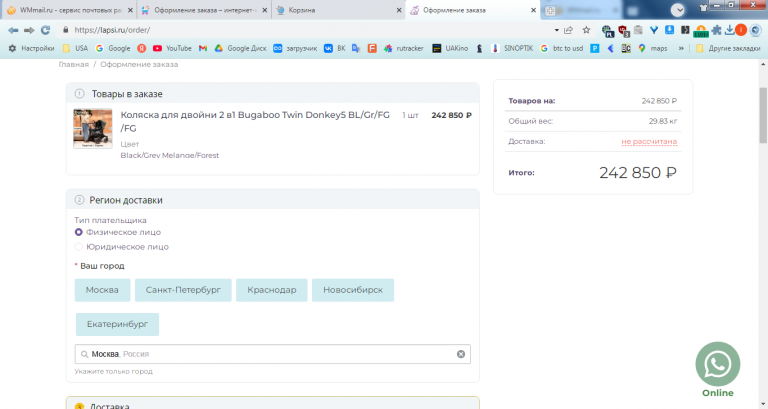768x409 pixels.
Task: Choose Новосибирск city button
Action: pos(353,290)
